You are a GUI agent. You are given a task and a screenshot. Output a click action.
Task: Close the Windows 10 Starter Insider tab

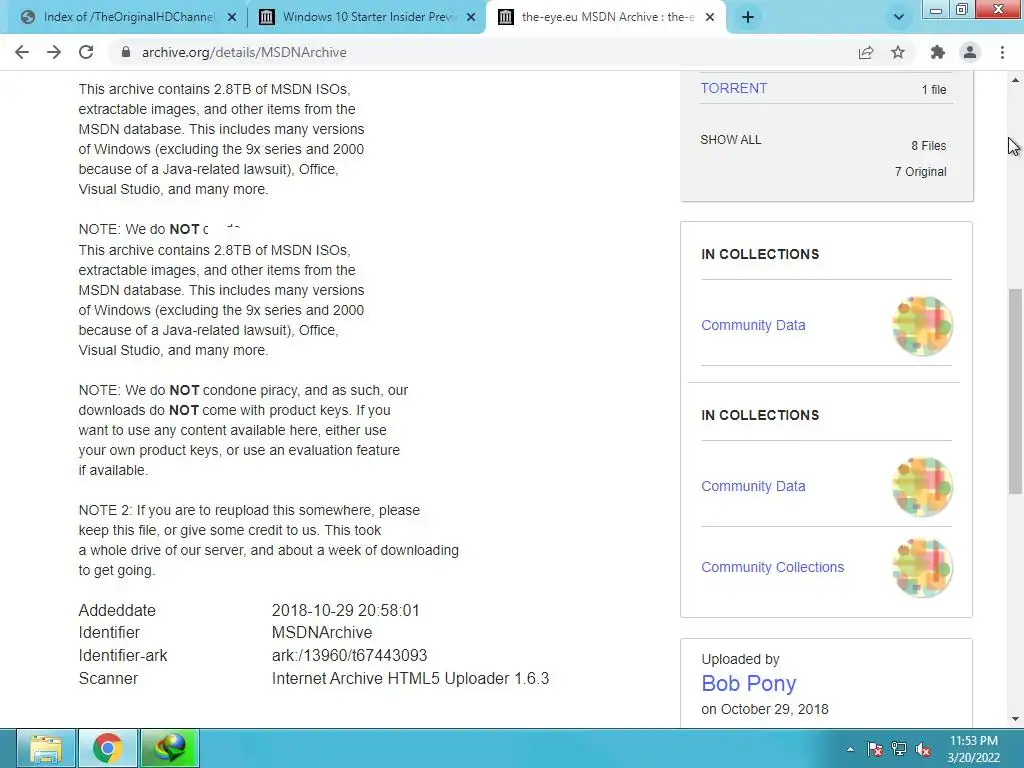[471, 17]
